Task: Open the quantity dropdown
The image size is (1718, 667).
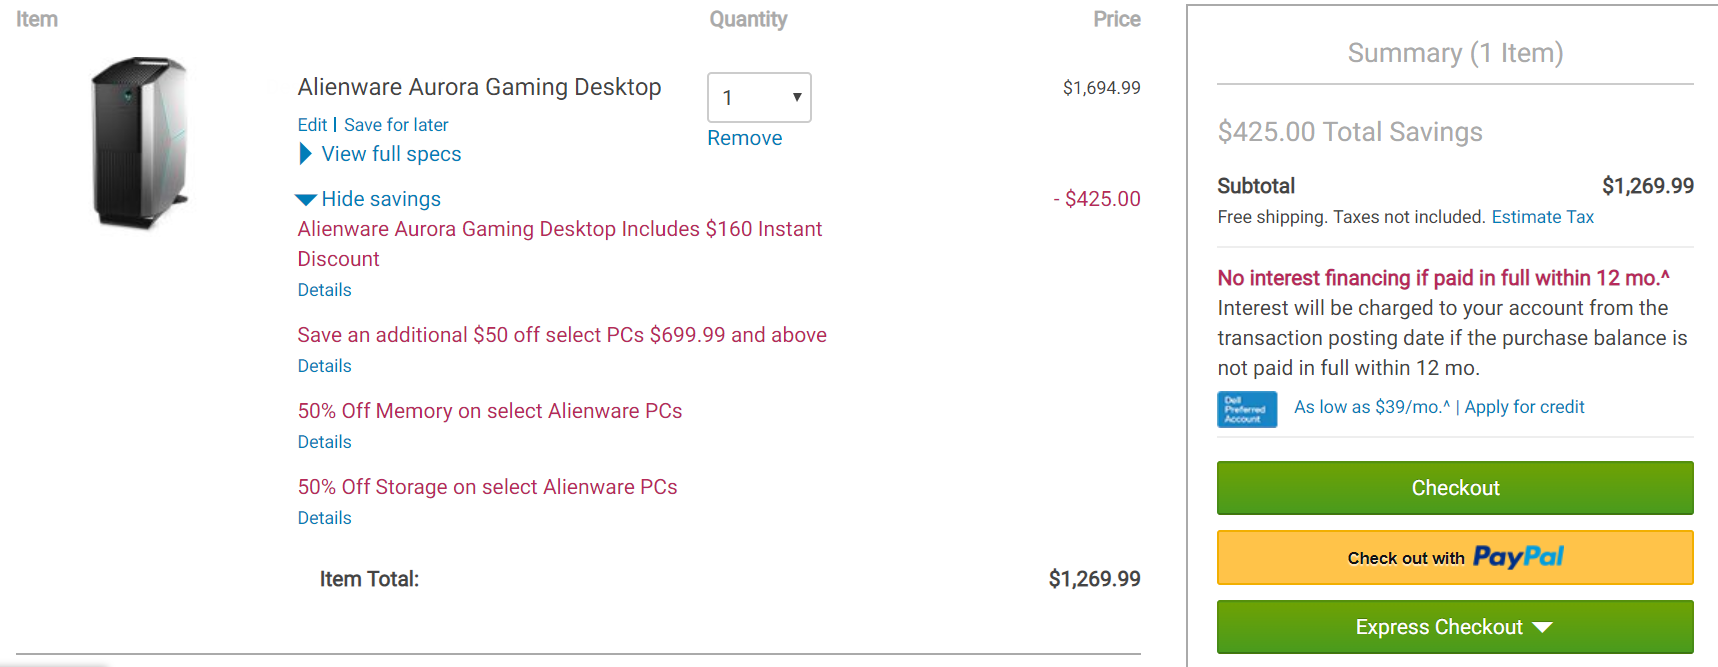Action: click(759, 98)
